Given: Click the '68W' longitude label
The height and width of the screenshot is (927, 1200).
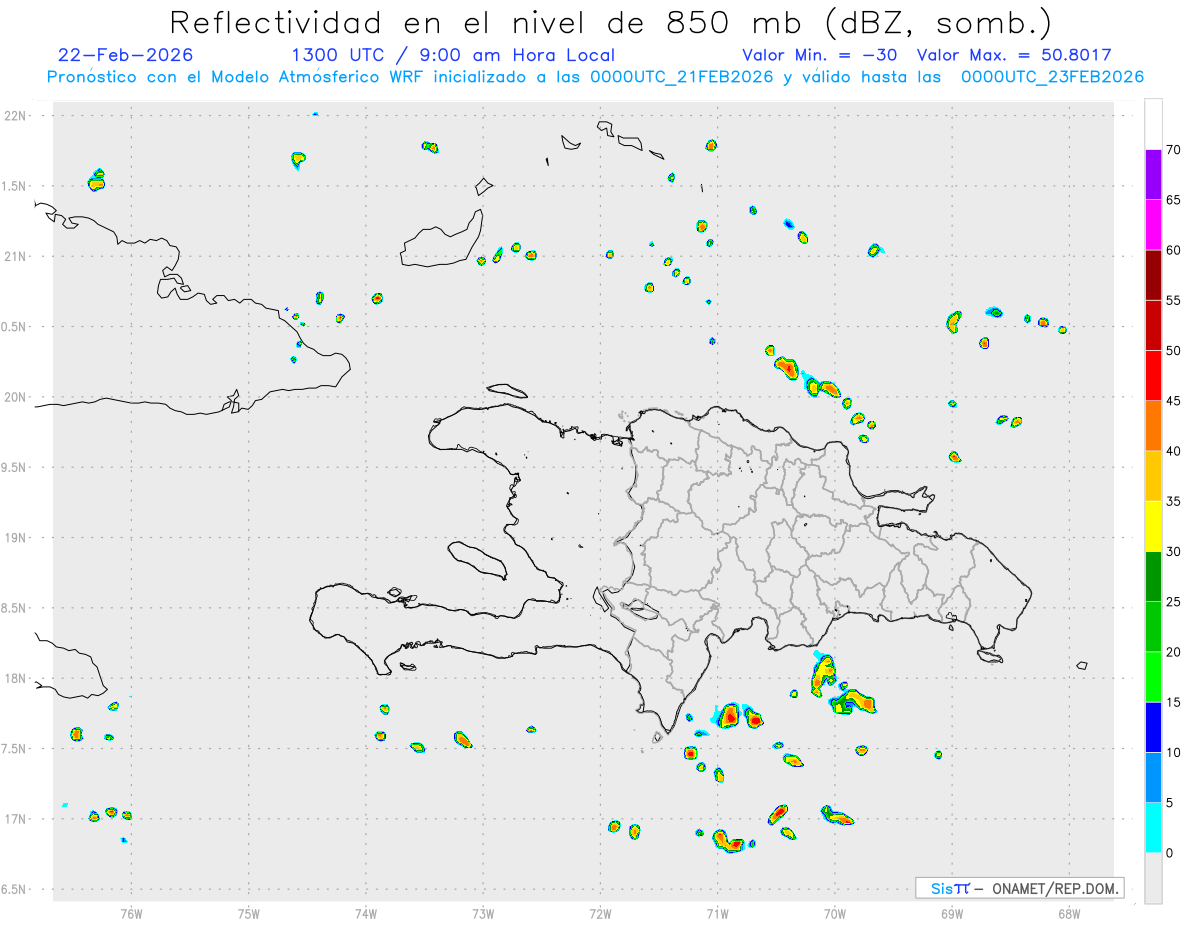Looking at the screenshot, I should point(1068,912).
